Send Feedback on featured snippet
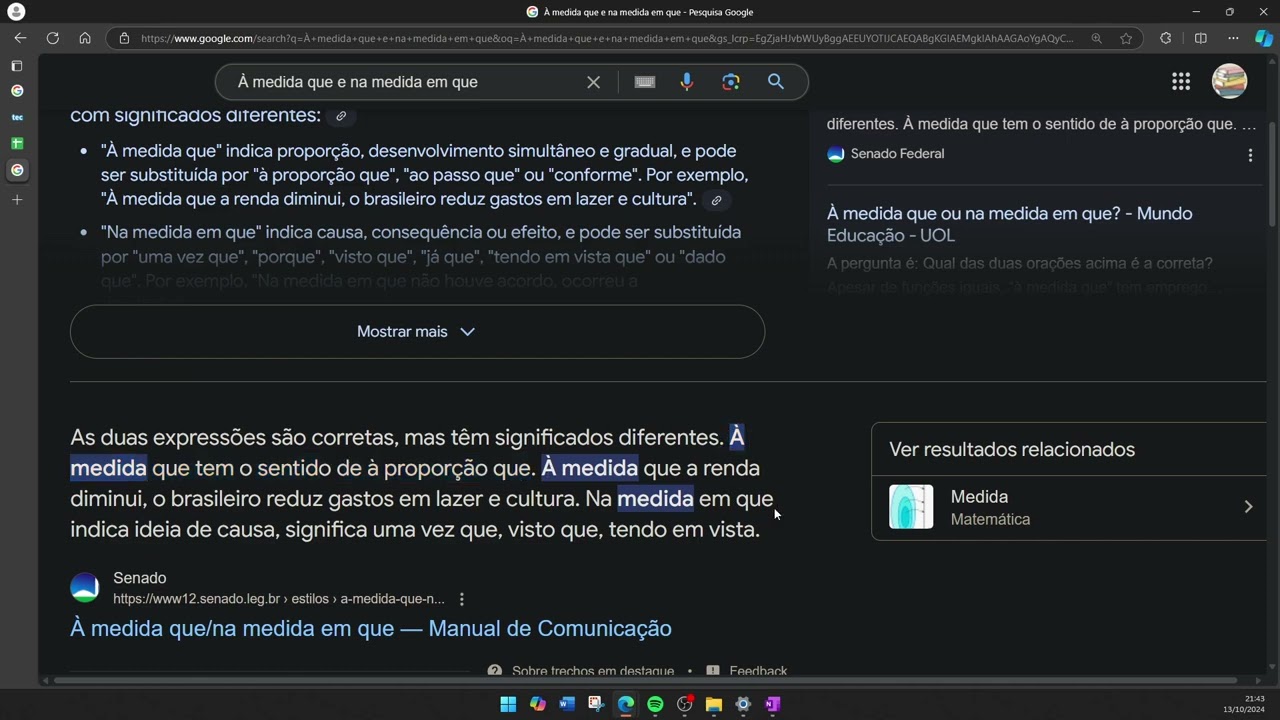 pos(758,671)
